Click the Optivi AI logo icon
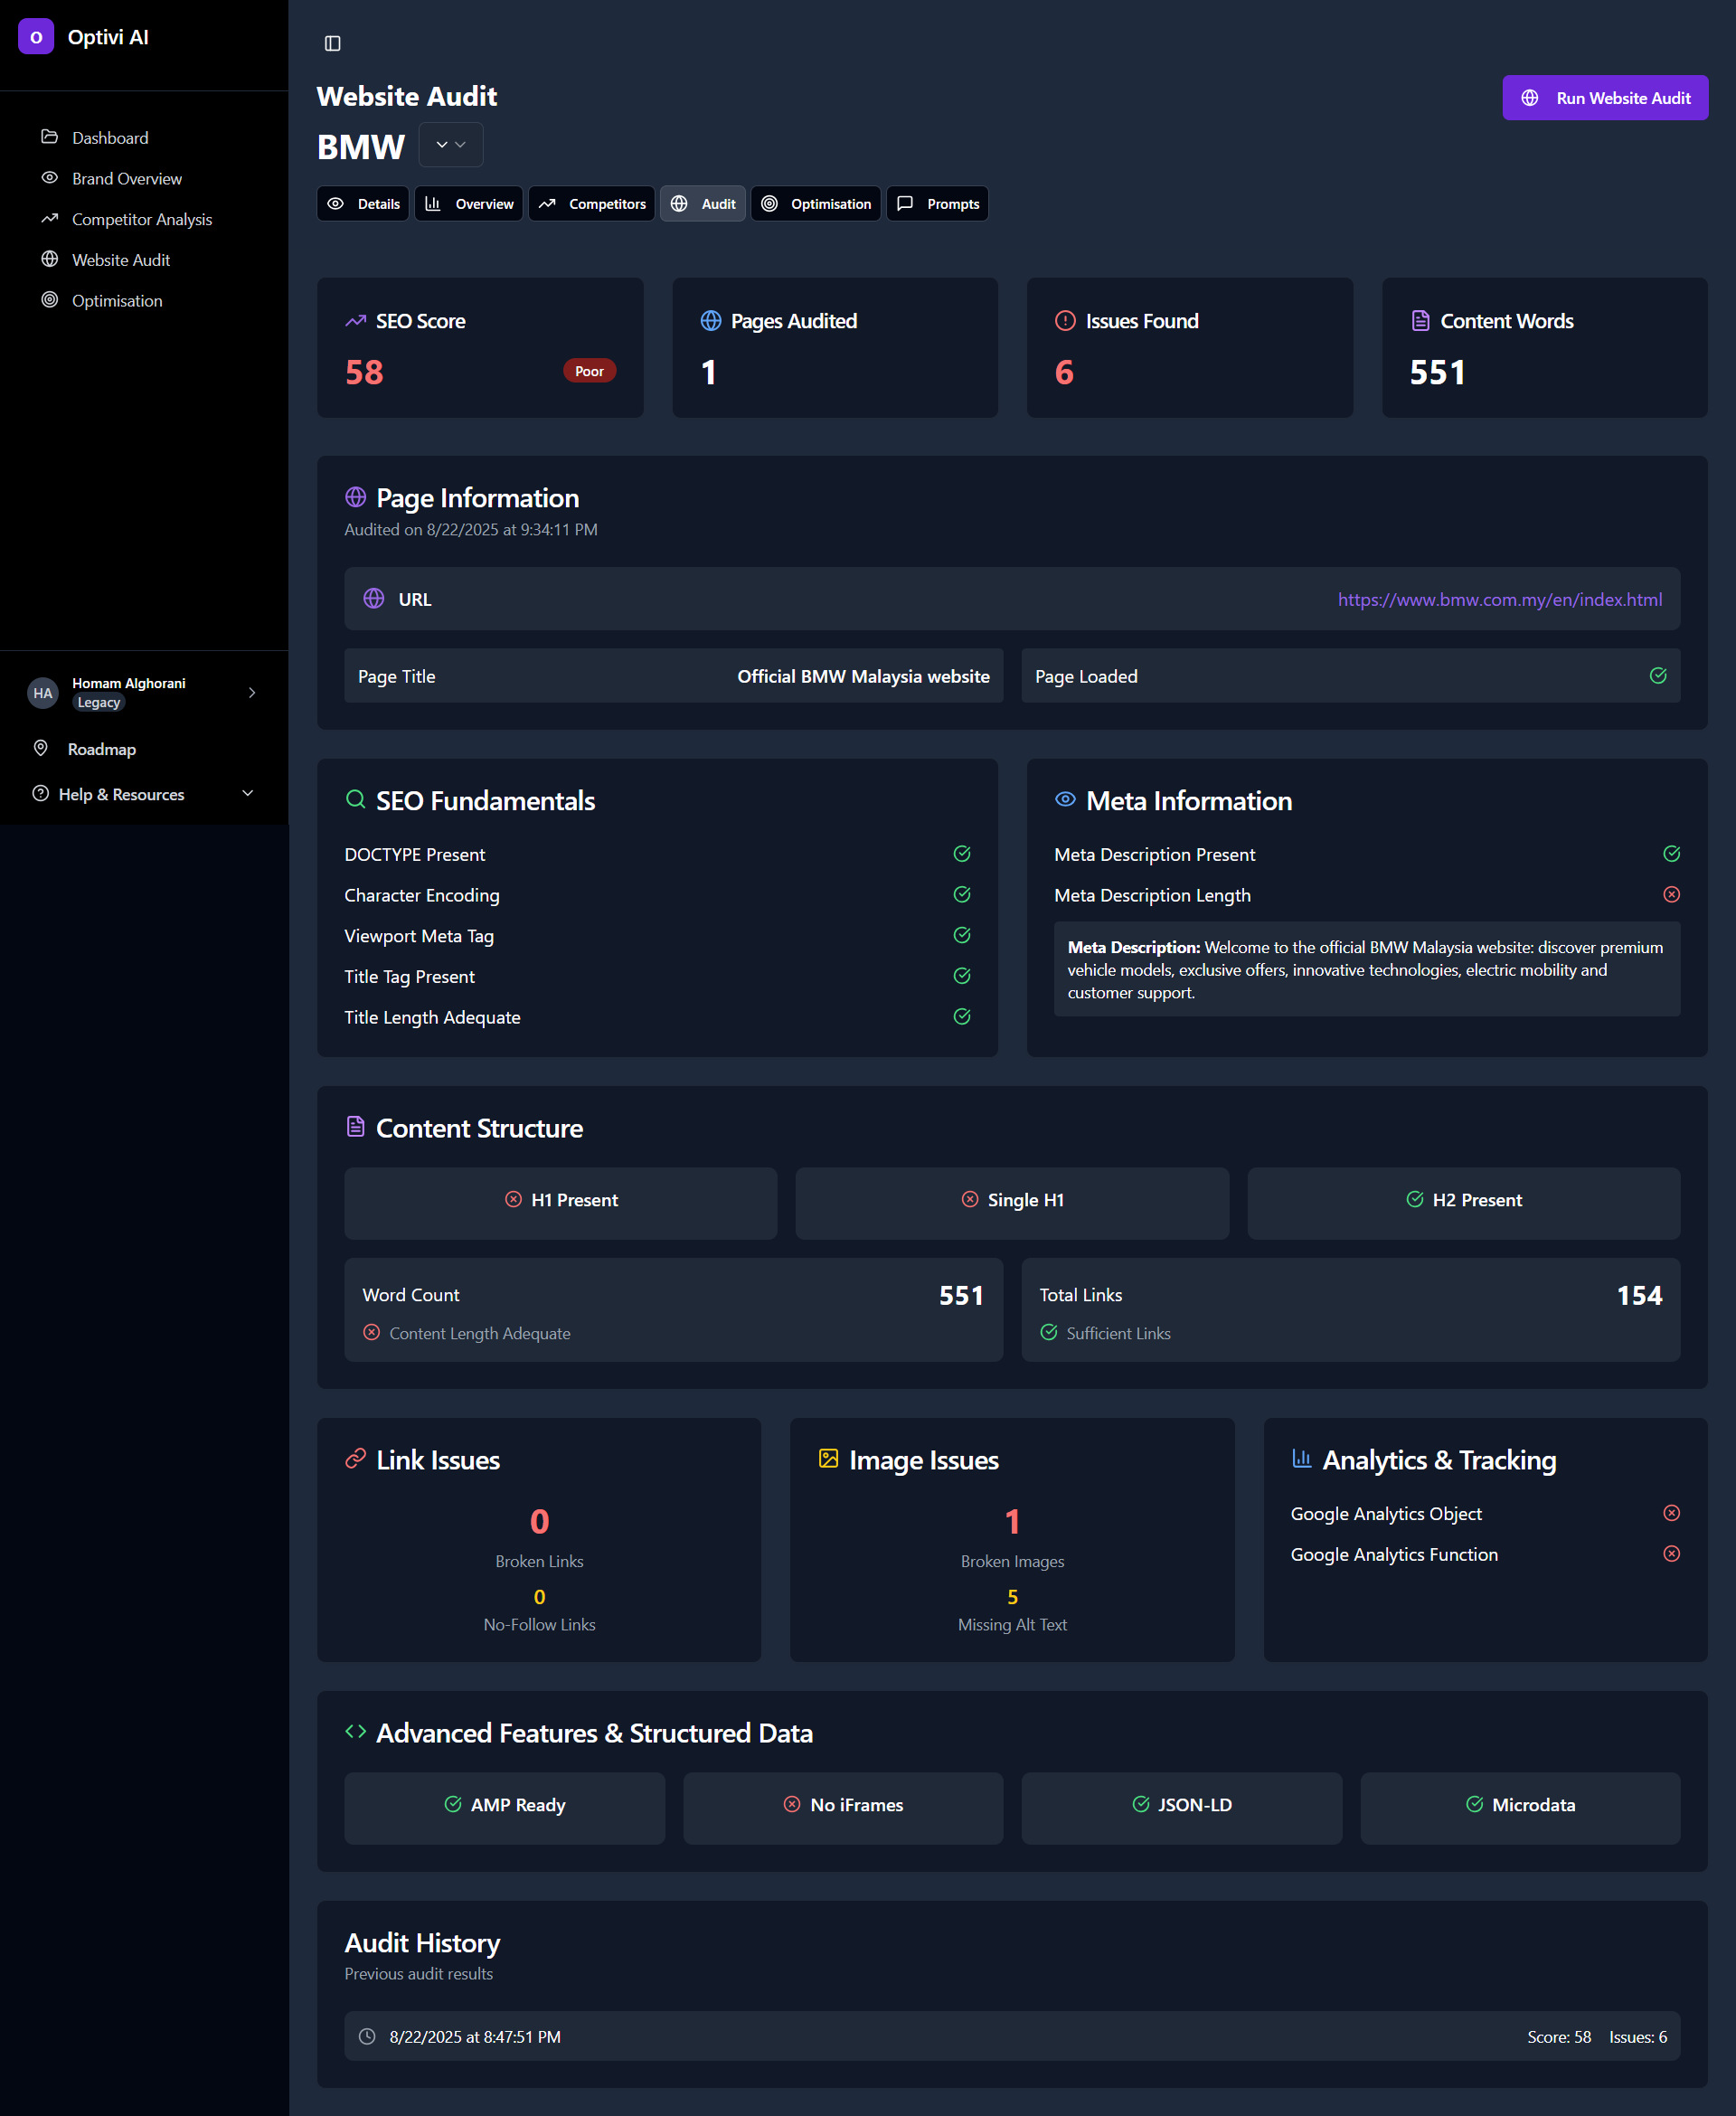1736x2116 pixels. point(36,37)
